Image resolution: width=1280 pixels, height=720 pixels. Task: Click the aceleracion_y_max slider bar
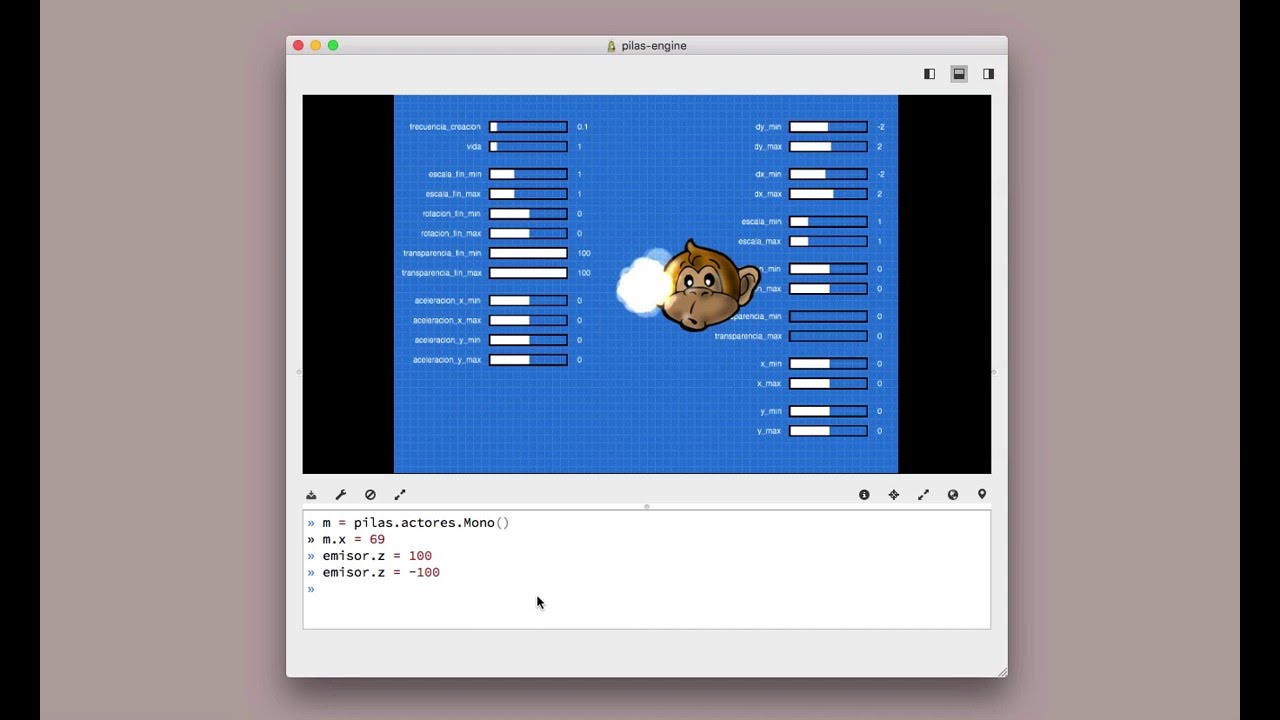click(x=528, y=360)
